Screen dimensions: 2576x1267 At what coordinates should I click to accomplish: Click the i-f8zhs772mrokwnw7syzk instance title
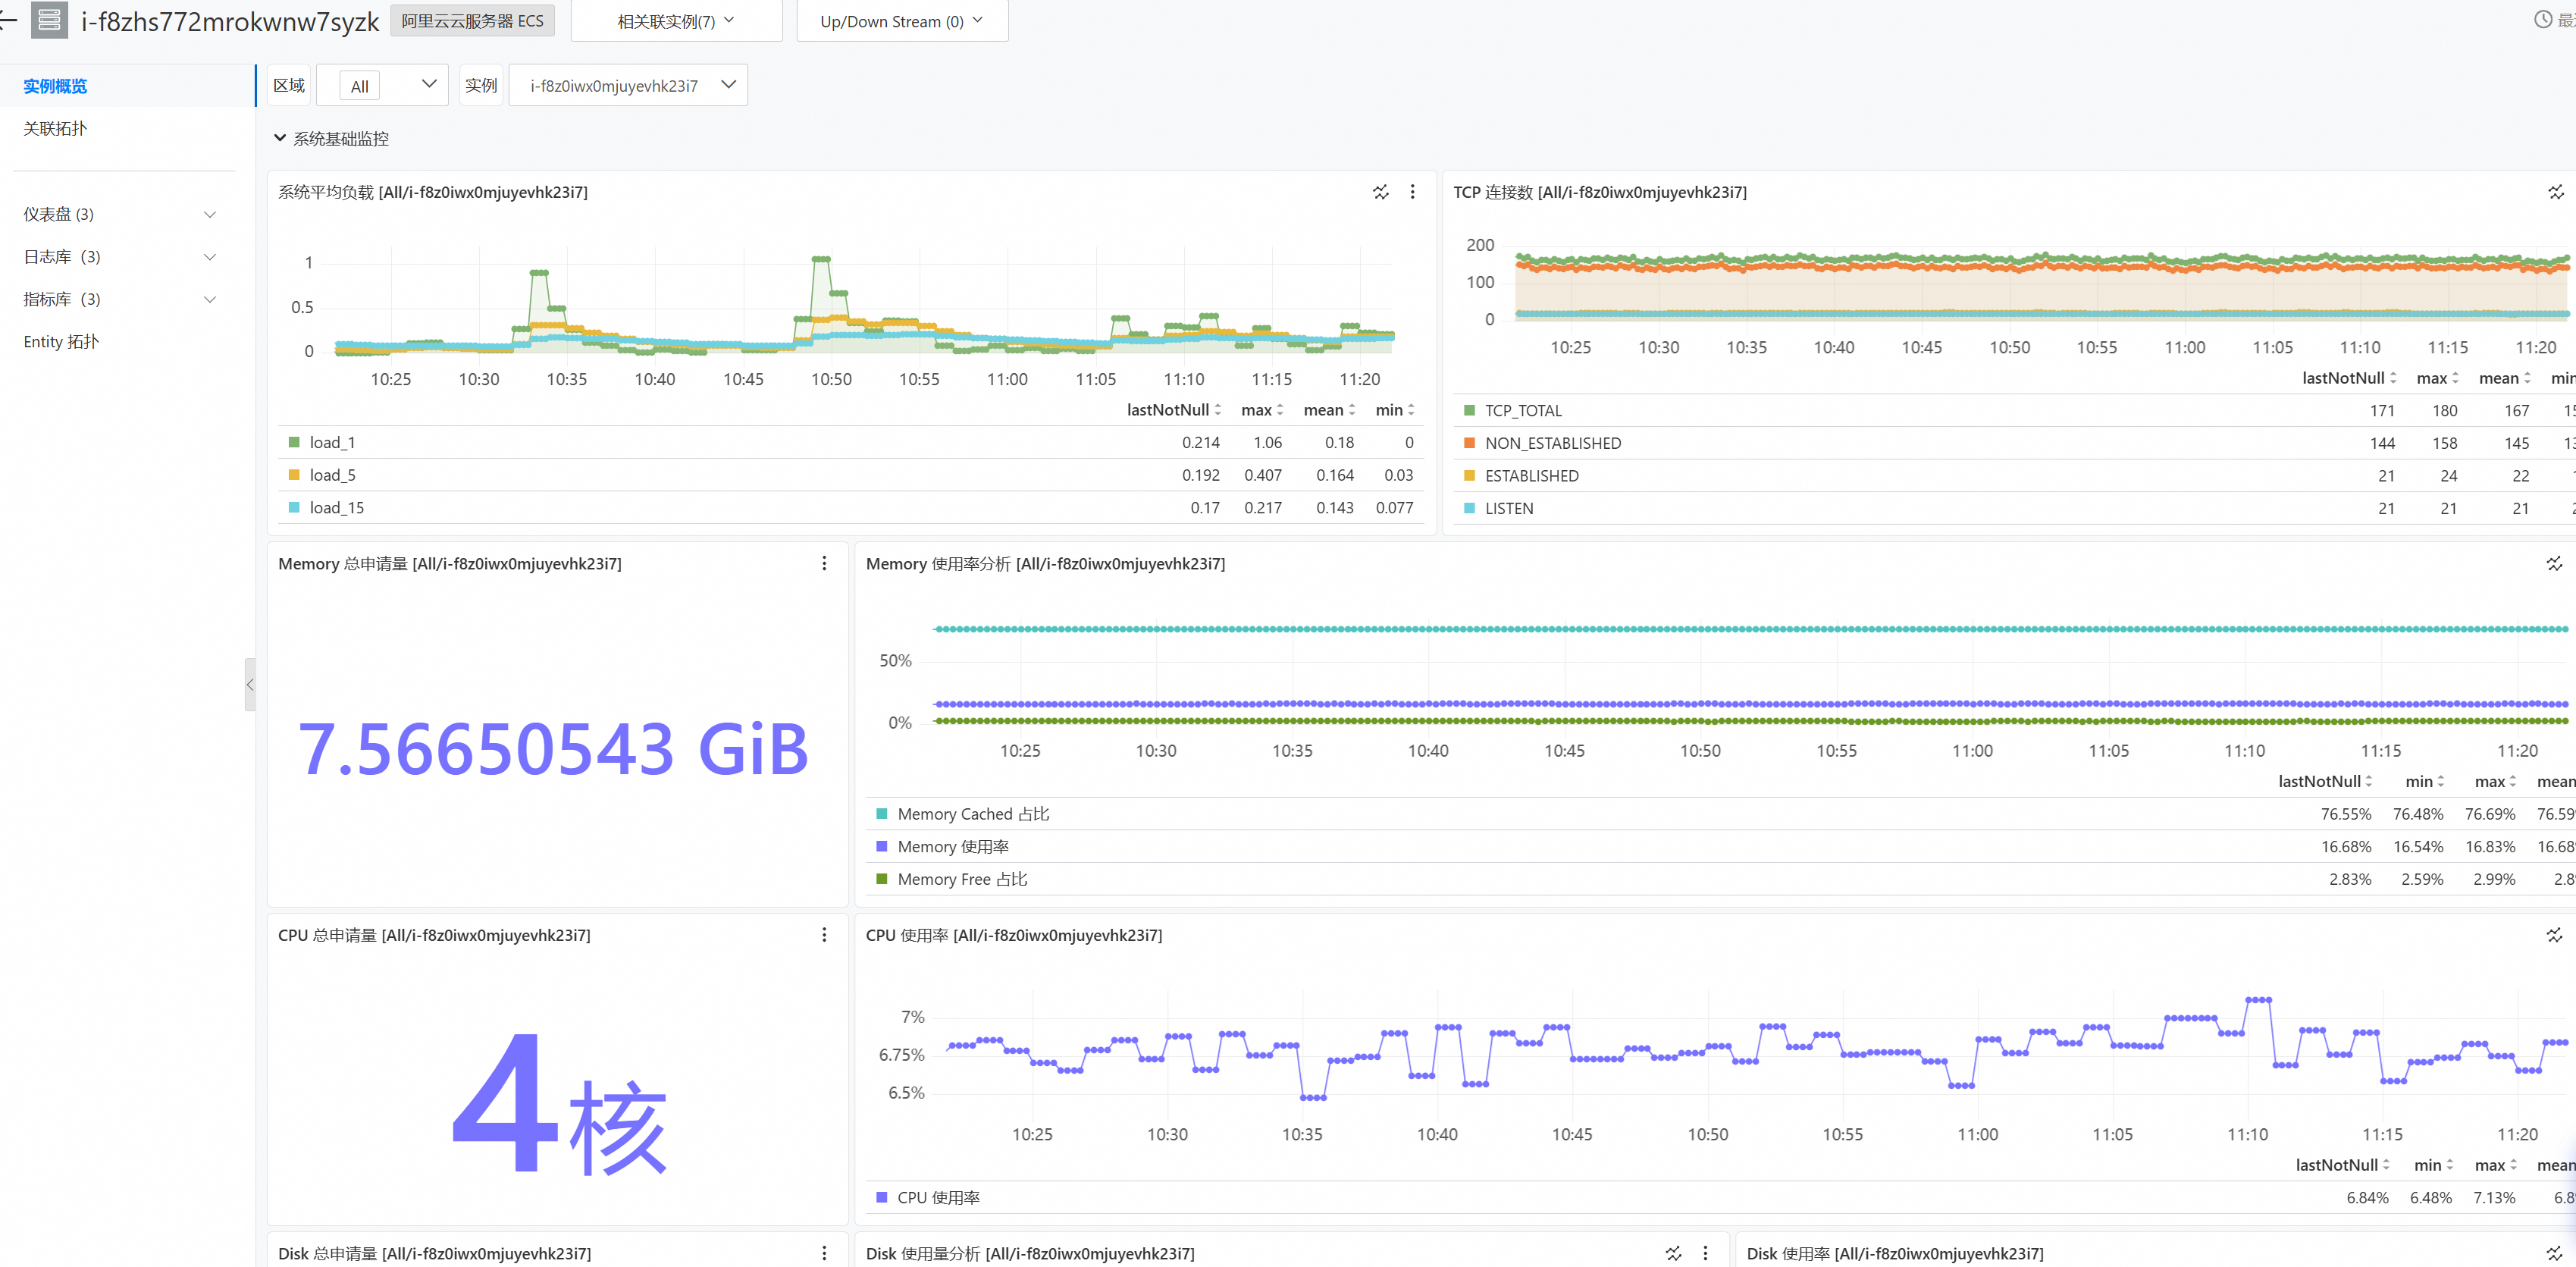(230, 21)
